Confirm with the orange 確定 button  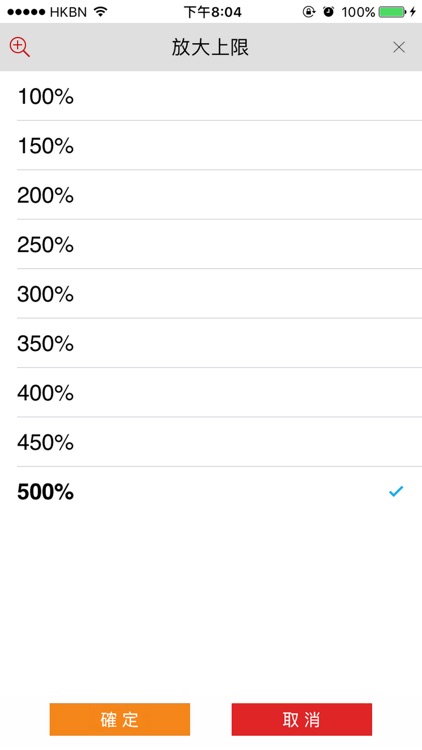(120, 719)
